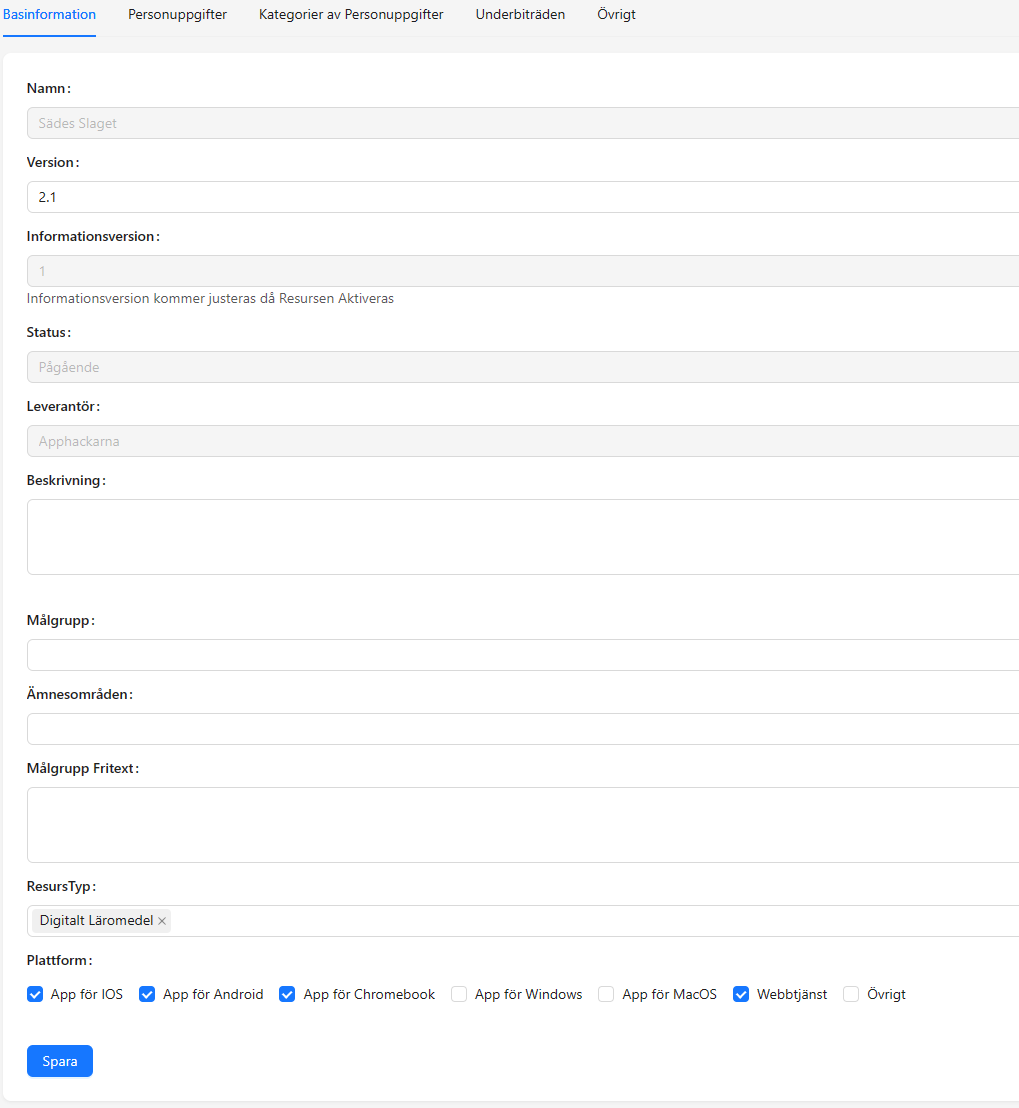
Task: Uncheck App för IOS checkbox
Action: pos(35,994)
